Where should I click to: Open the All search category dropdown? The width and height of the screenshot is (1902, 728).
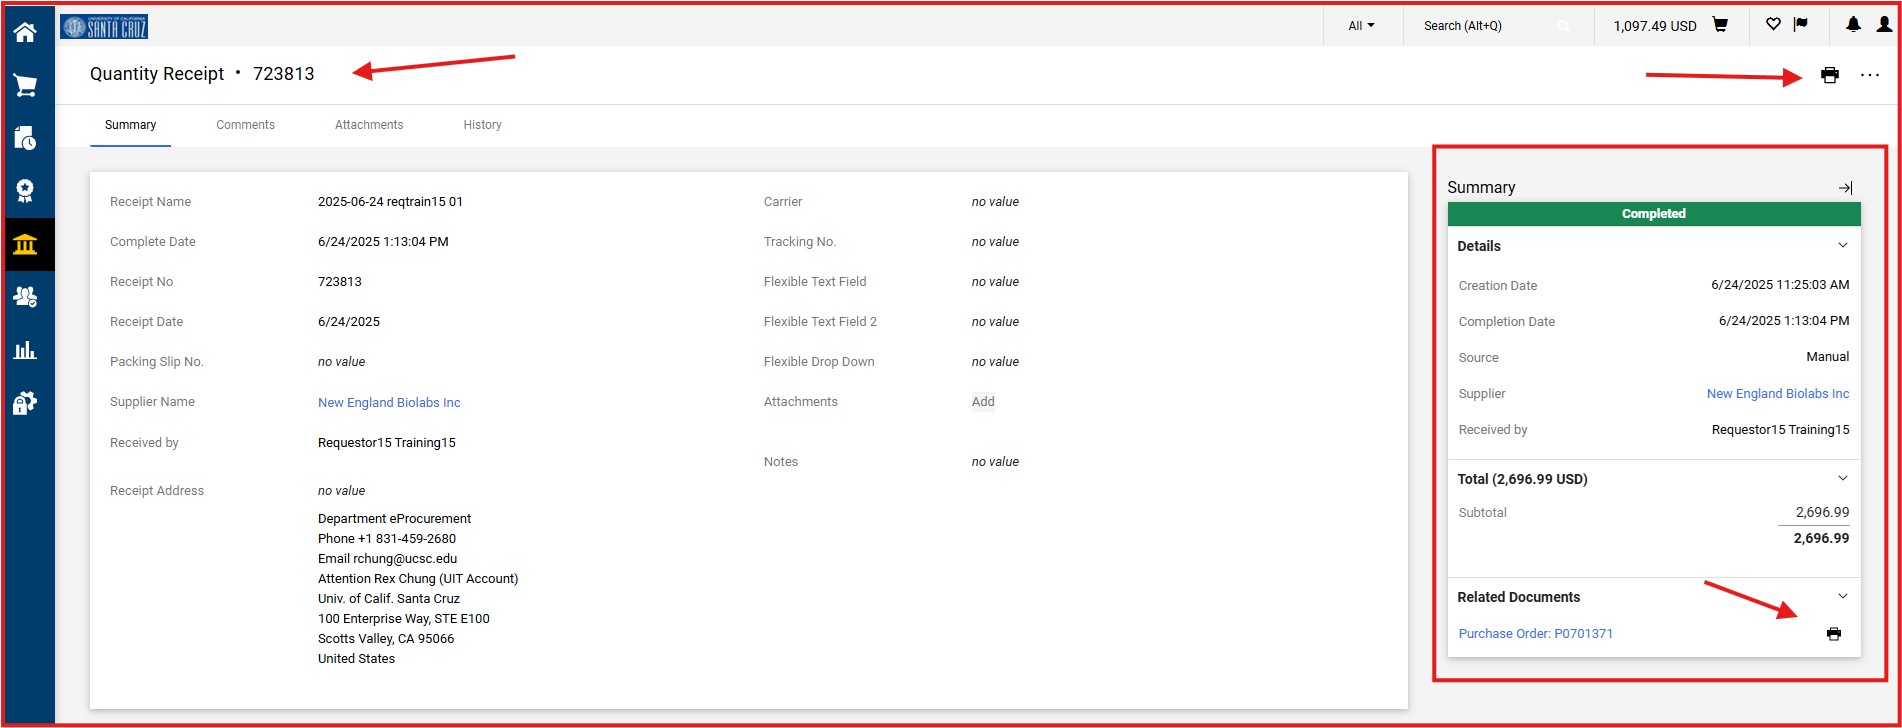click(x=1360, y=26)
